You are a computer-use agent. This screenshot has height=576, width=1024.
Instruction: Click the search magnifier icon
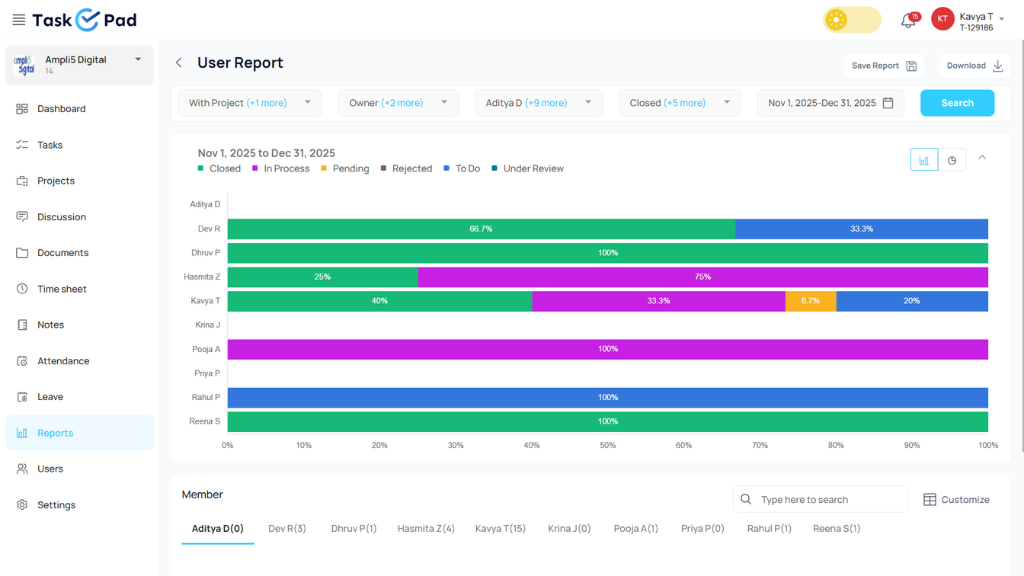coord(746,500)
